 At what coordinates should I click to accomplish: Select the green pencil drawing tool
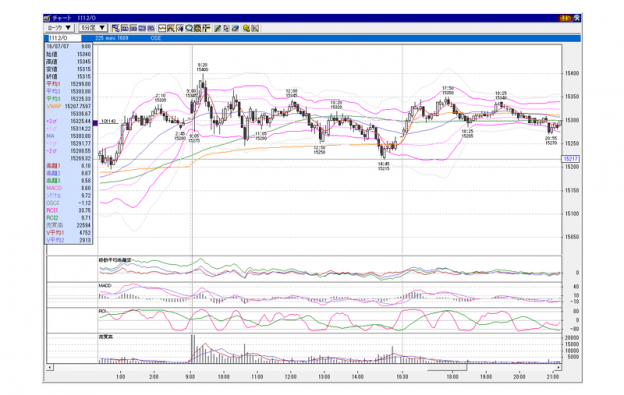point(217,28)
